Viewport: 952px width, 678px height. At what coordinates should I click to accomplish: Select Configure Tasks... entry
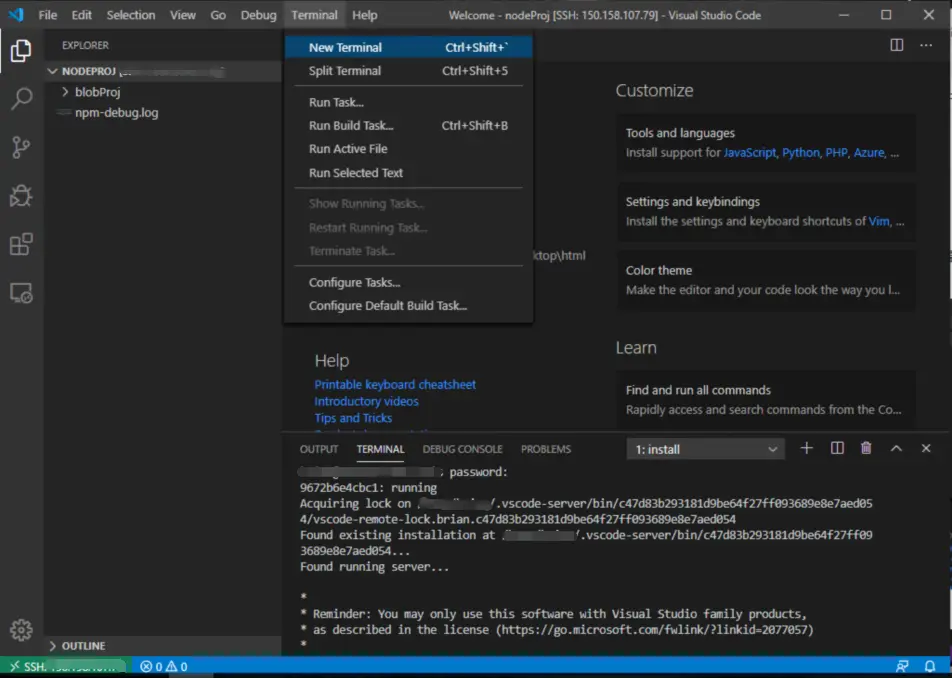click(x=409, y=283)
